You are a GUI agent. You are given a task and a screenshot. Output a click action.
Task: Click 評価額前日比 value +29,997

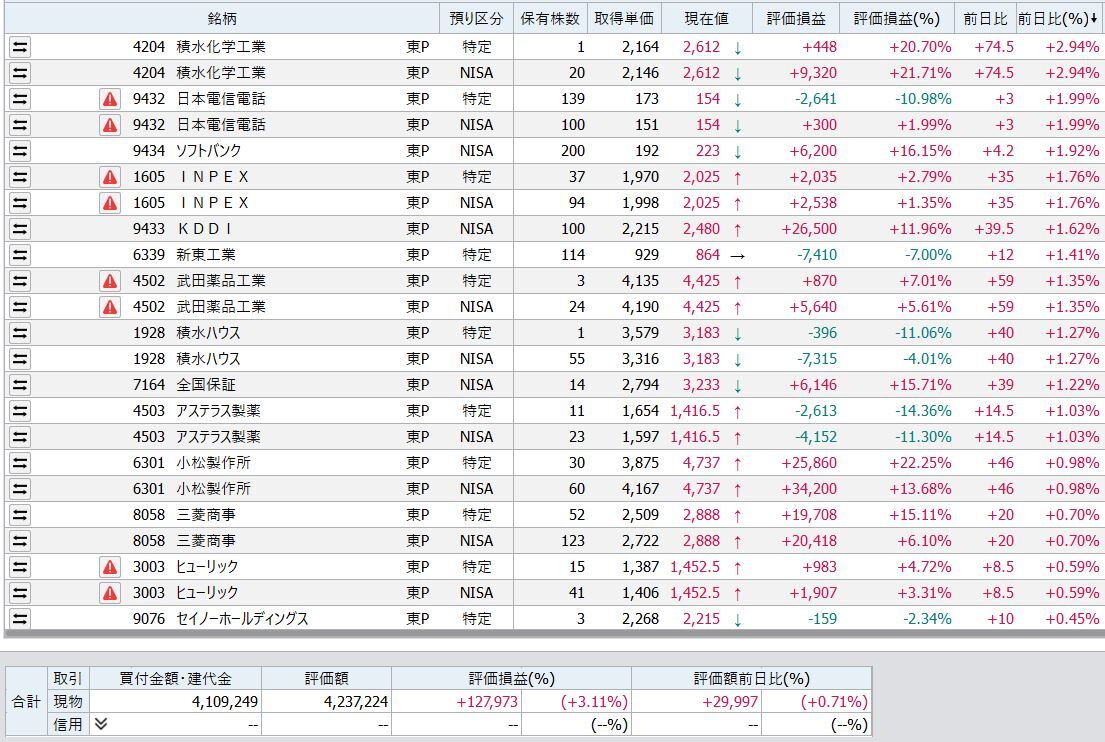(730, 702)
